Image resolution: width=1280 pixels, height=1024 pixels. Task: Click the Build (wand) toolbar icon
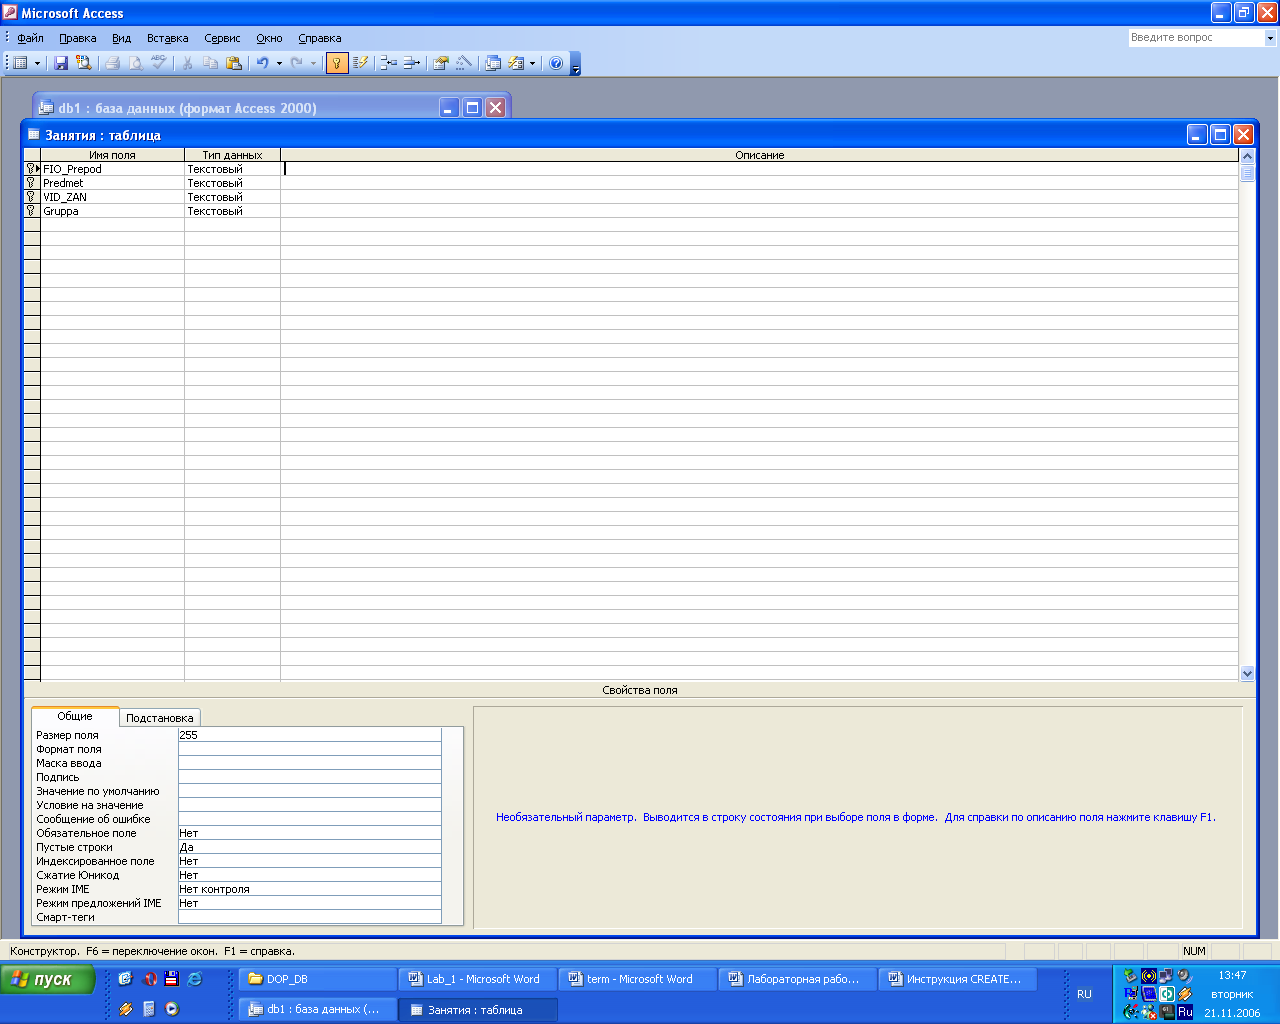tap(463, 63)
